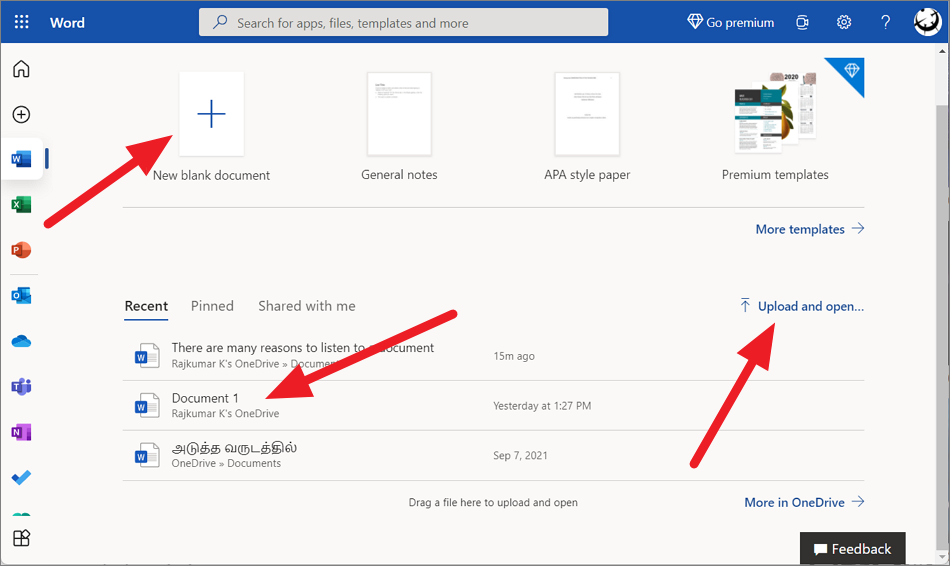The image size is (950, 566).
Task: Switch to the Recent tab
Action: click(x=146, y=306)
